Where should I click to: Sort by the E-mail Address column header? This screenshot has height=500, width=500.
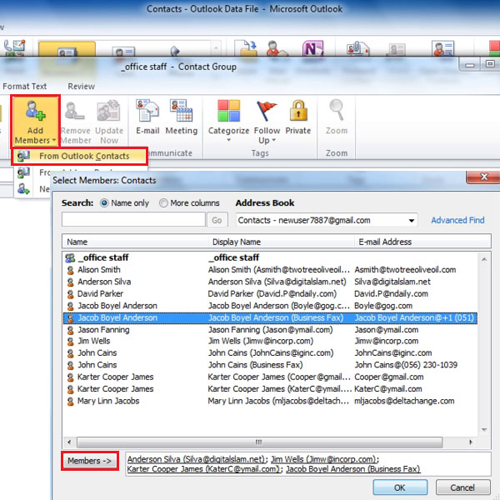coord(422,242)
